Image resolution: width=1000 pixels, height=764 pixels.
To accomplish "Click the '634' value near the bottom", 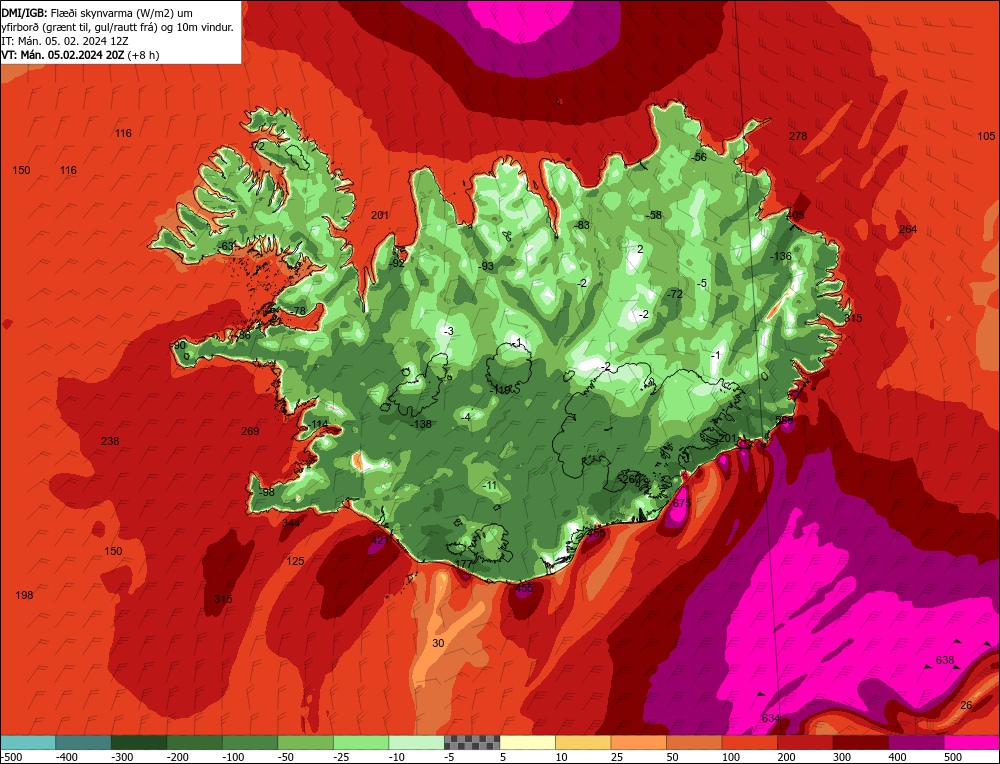I will point(771,718).
